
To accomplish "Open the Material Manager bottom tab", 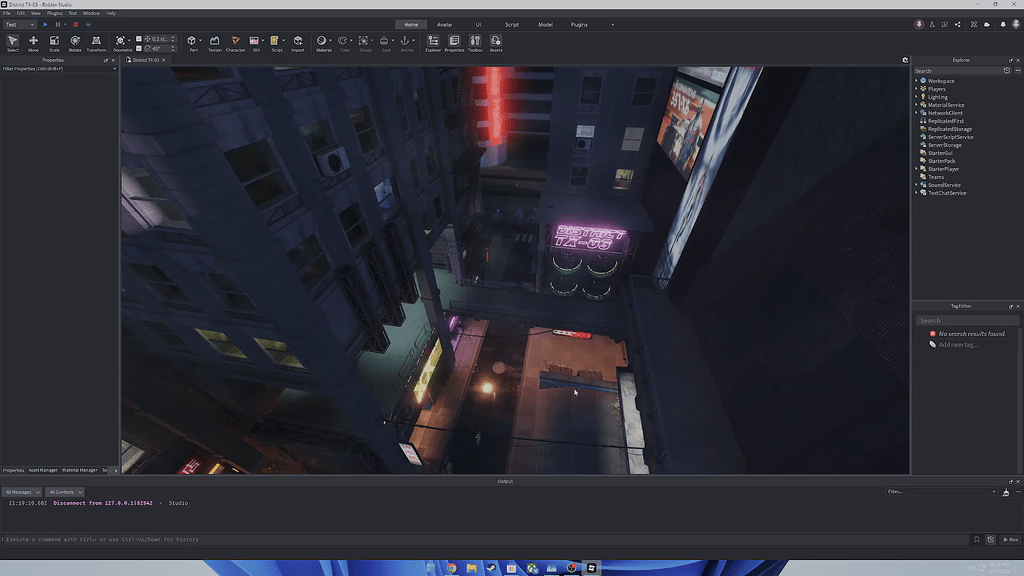I will (80, 470).
